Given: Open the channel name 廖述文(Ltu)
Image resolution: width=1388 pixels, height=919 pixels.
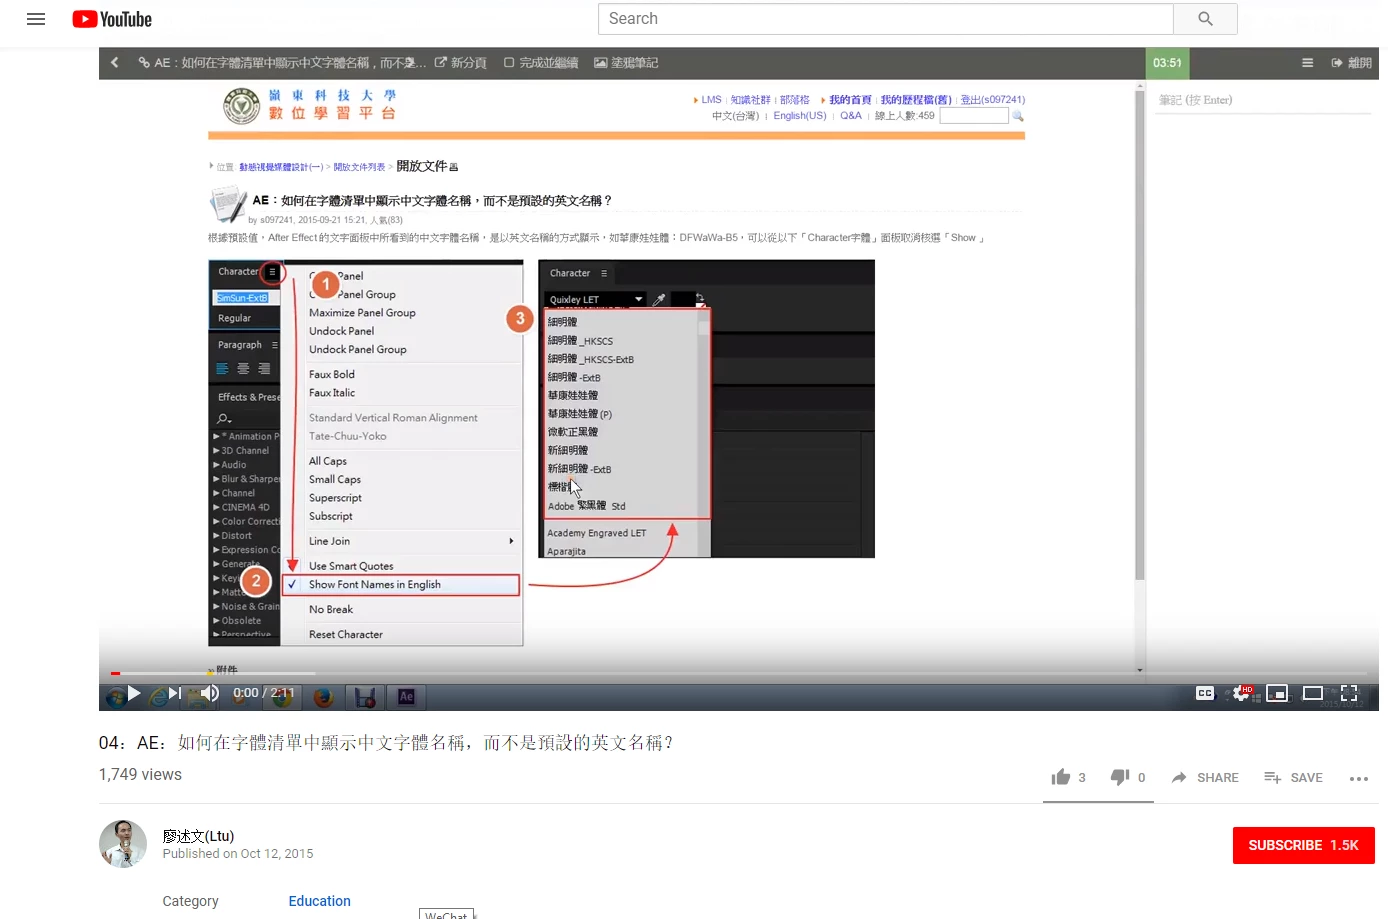Looking at the screenshot, I should pos(198,836).
